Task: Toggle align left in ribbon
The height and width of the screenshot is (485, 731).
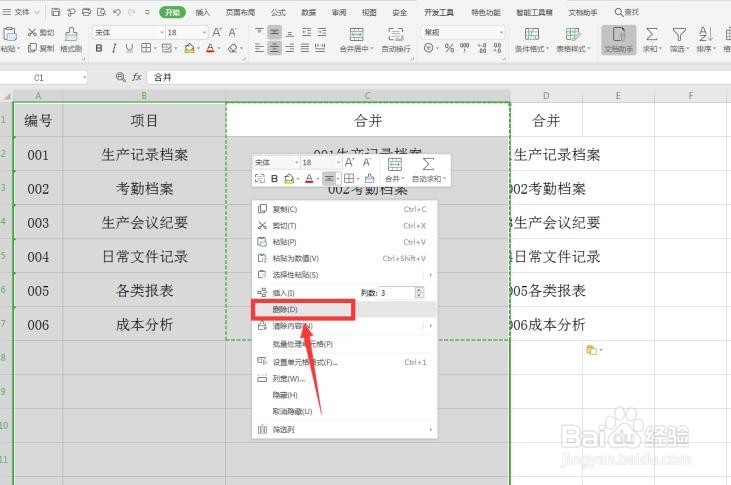Action: [260, 48]
